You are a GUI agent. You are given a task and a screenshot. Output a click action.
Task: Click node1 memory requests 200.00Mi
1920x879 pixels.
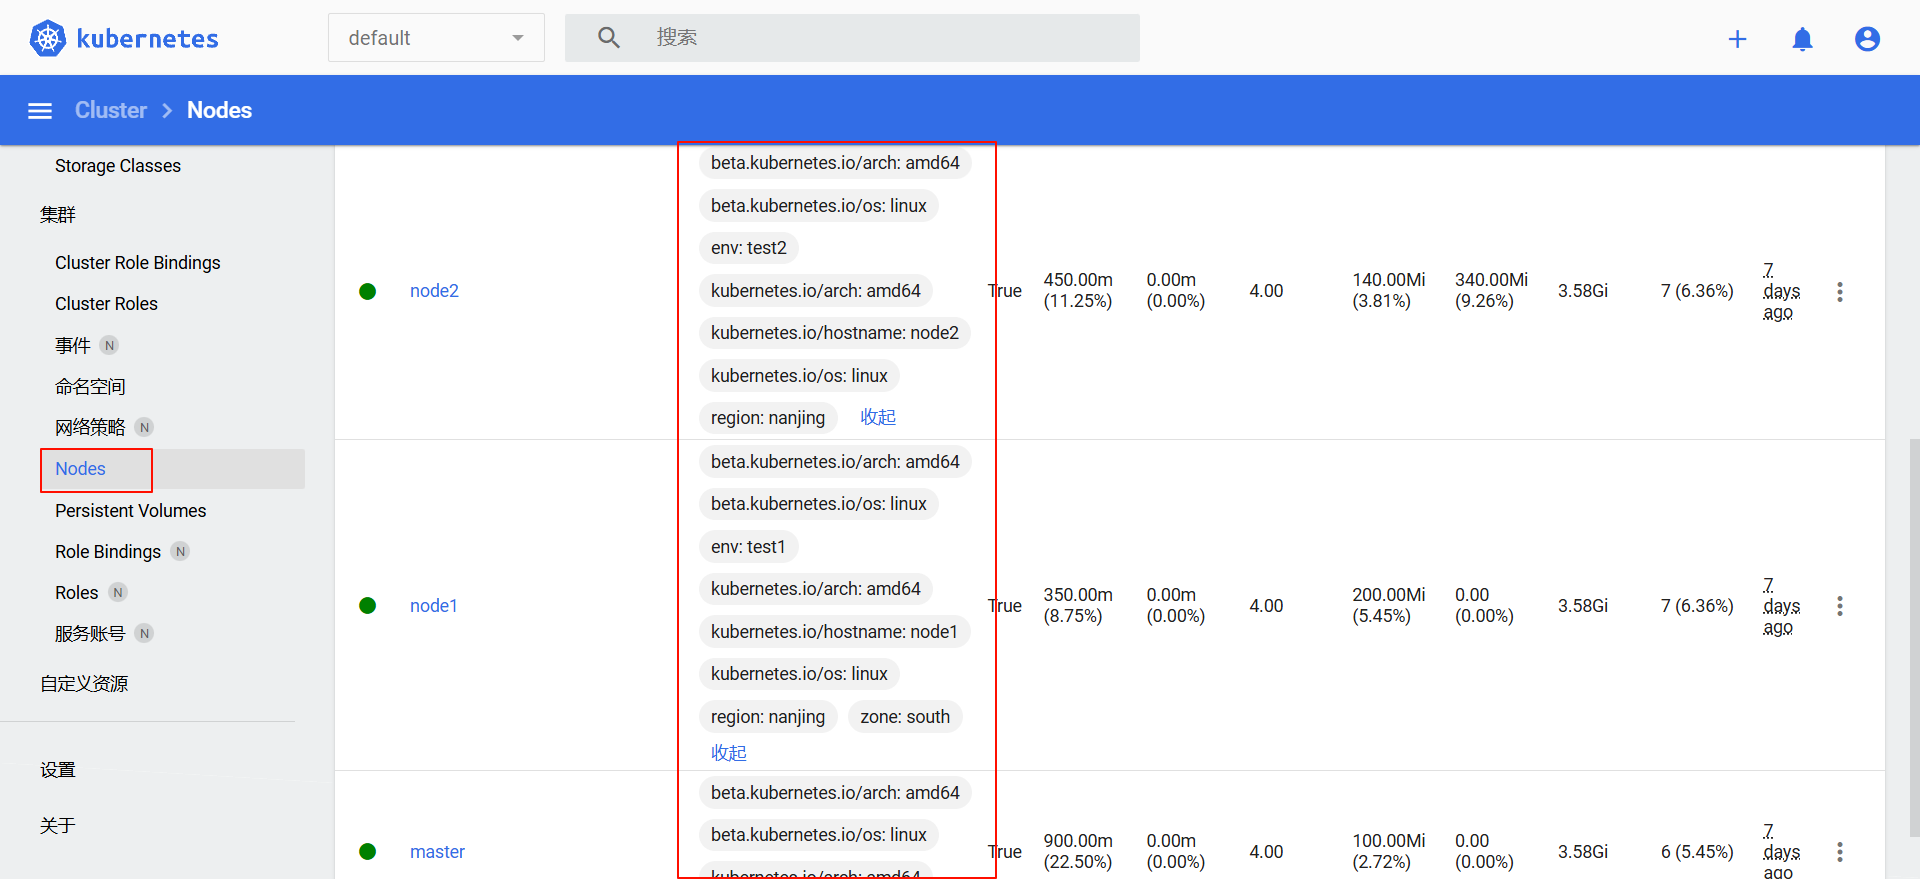(1389, 606)
